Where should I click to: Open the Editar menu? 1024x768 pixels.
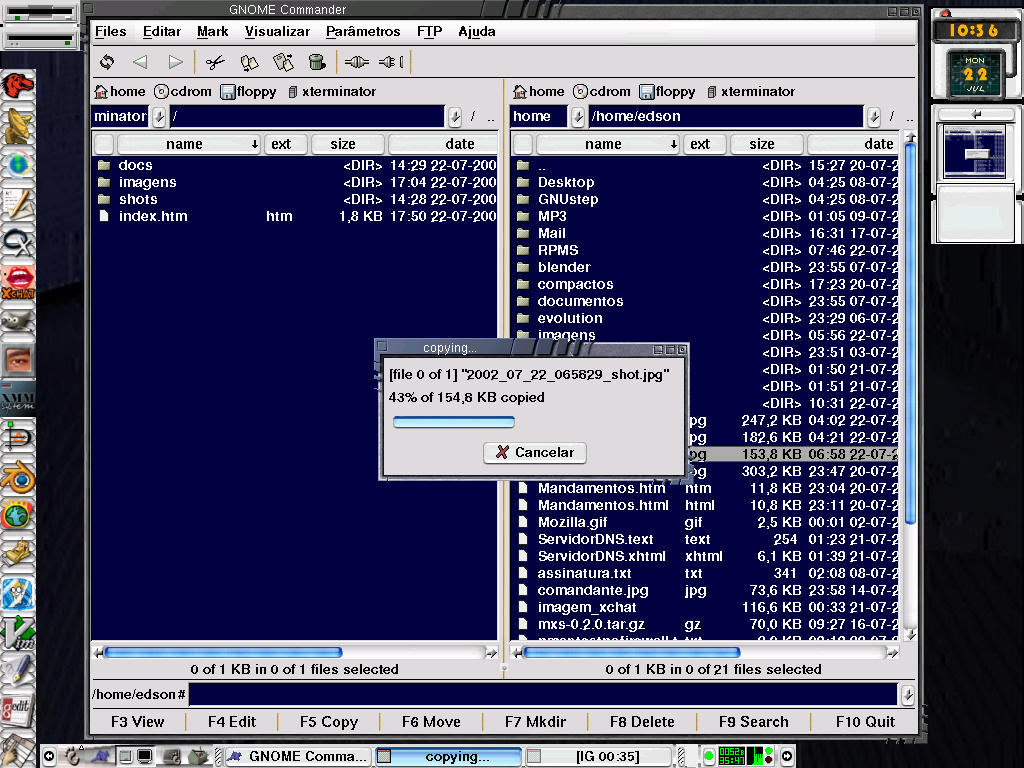point(161,31)
